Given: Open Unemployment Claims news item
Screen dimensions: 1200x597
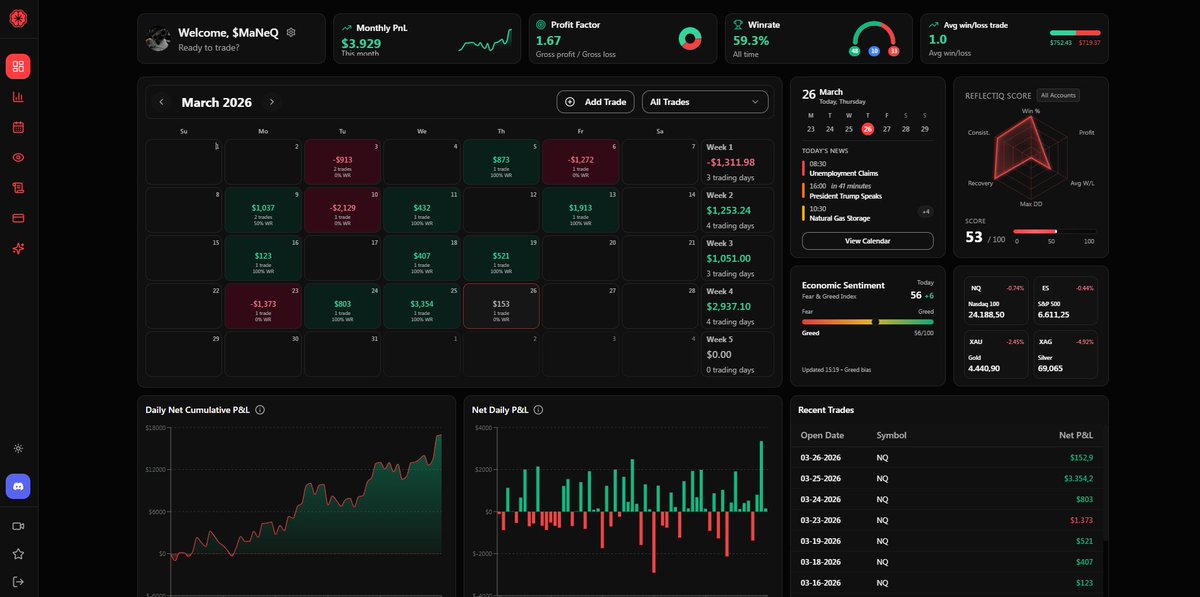Looking at the screenshot, I should (868, 168).
